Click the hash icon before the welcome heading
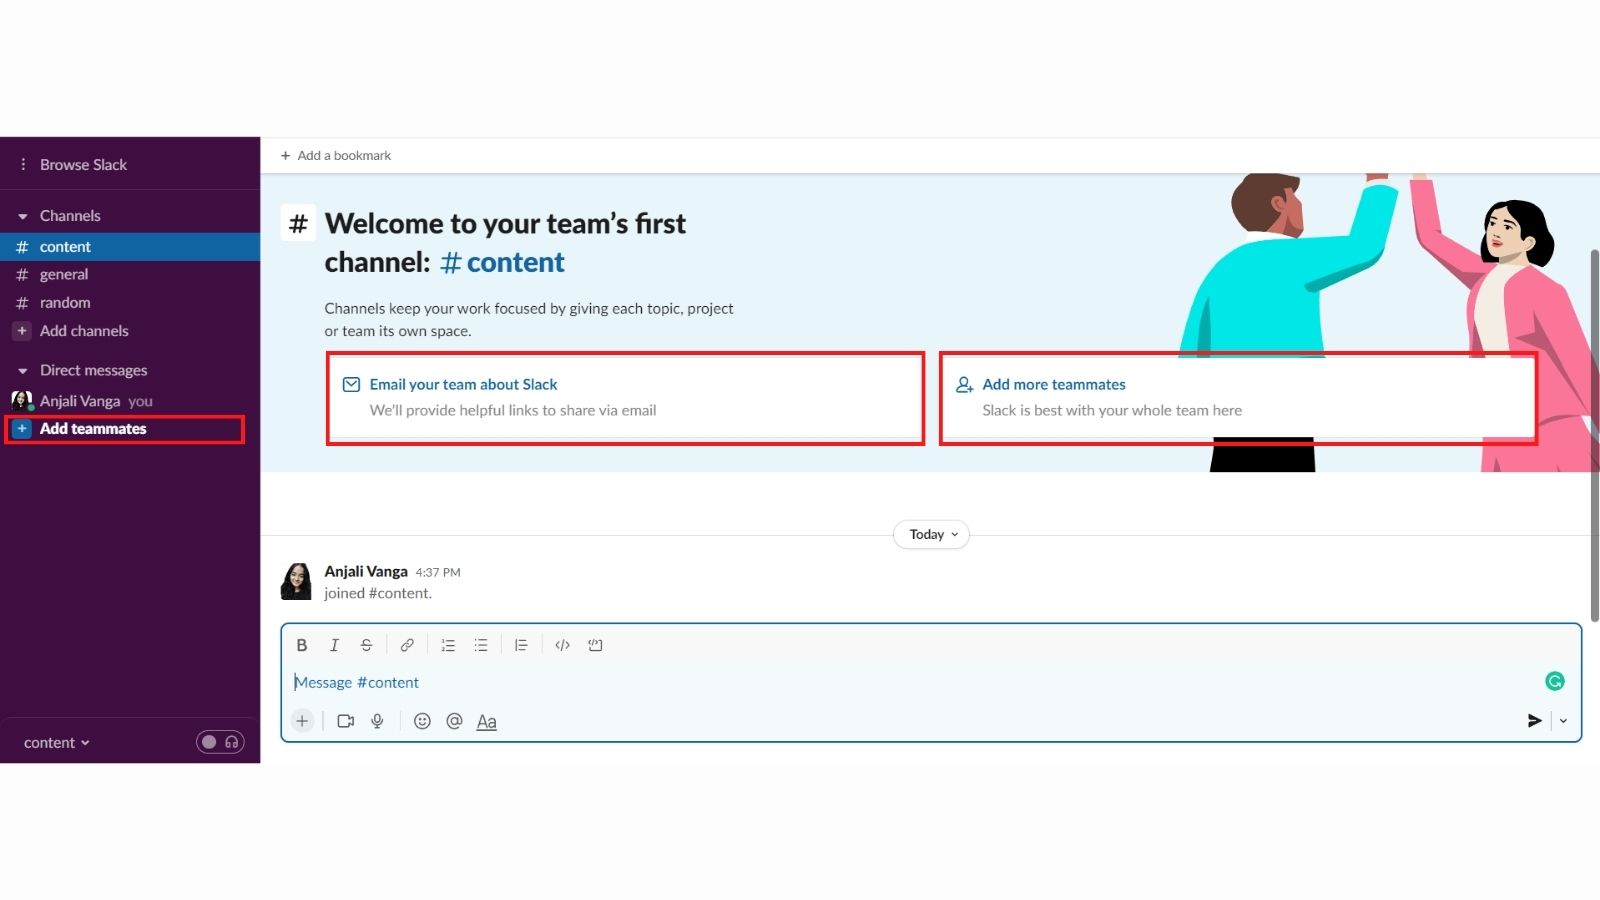 point(298,223)
